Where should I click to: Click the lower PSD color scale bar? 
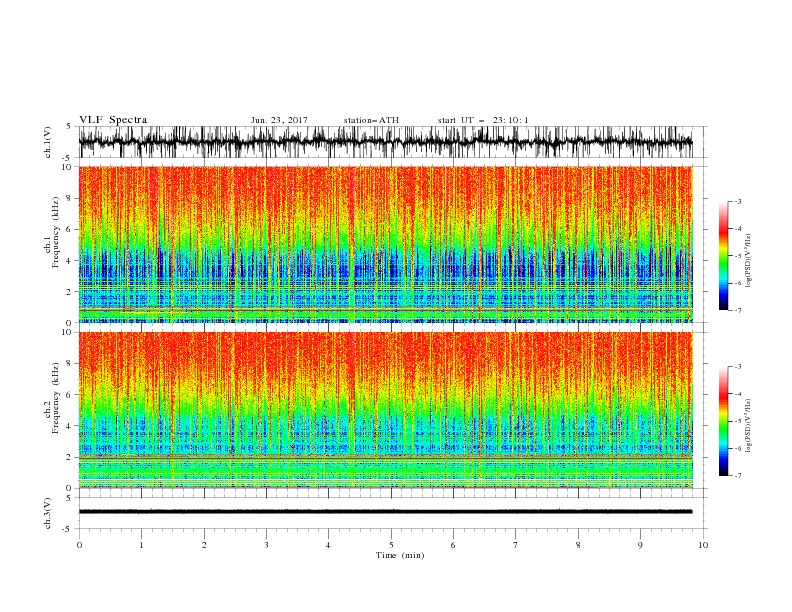pyautogui.click(x=723, y=421)
